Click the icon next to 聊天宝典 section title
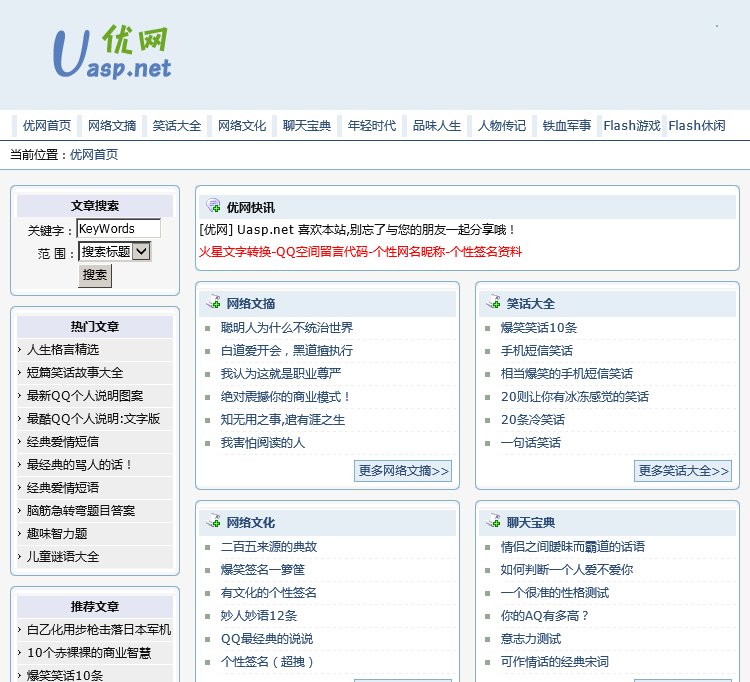Image resolution: width=750 pixels, height=682 pixels. point(493,521)
